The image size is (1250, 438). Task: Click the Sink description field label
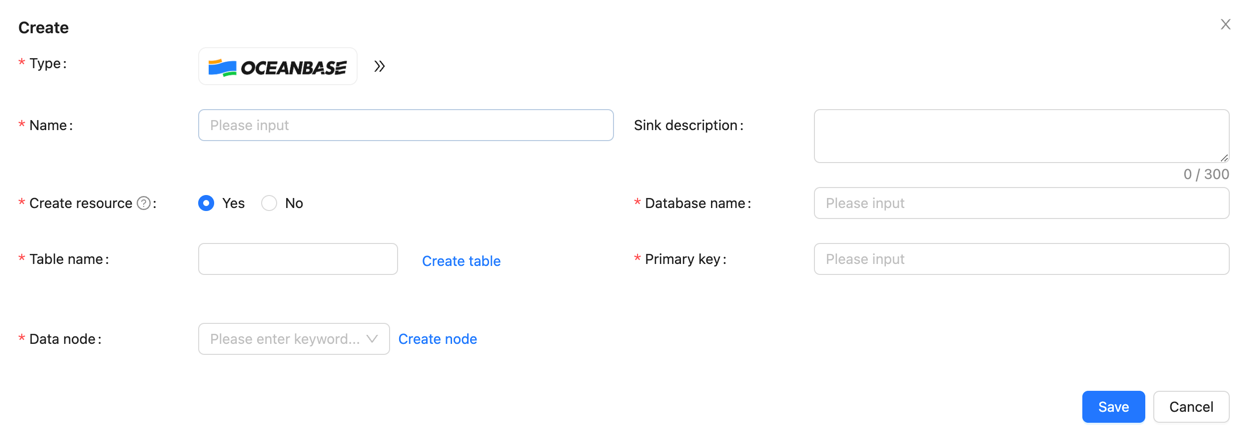pos(687,126)
